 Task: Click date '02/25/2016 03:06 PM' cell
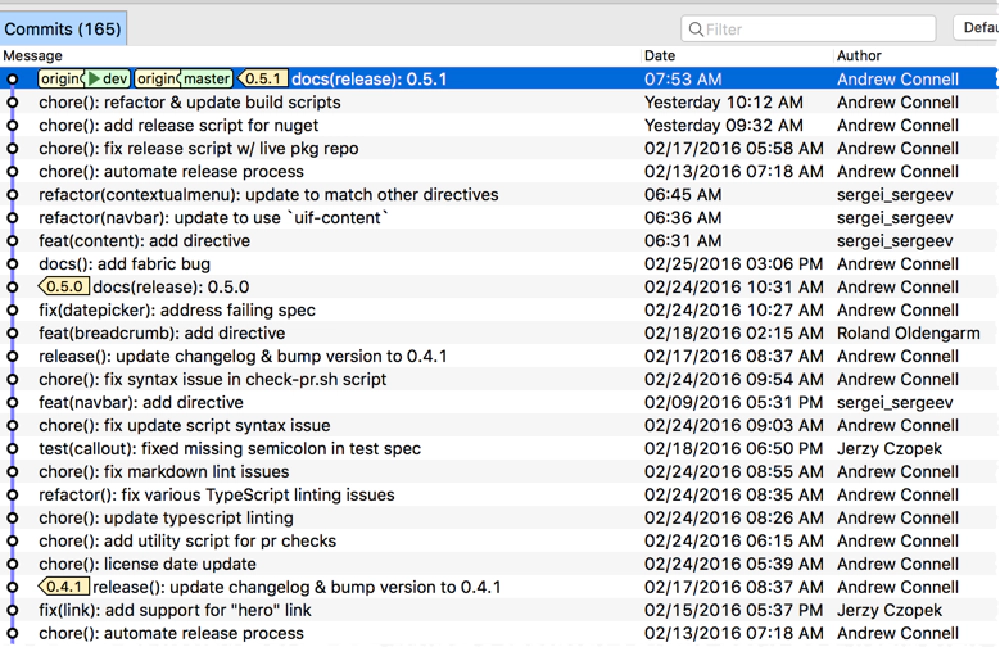[733, 264]
